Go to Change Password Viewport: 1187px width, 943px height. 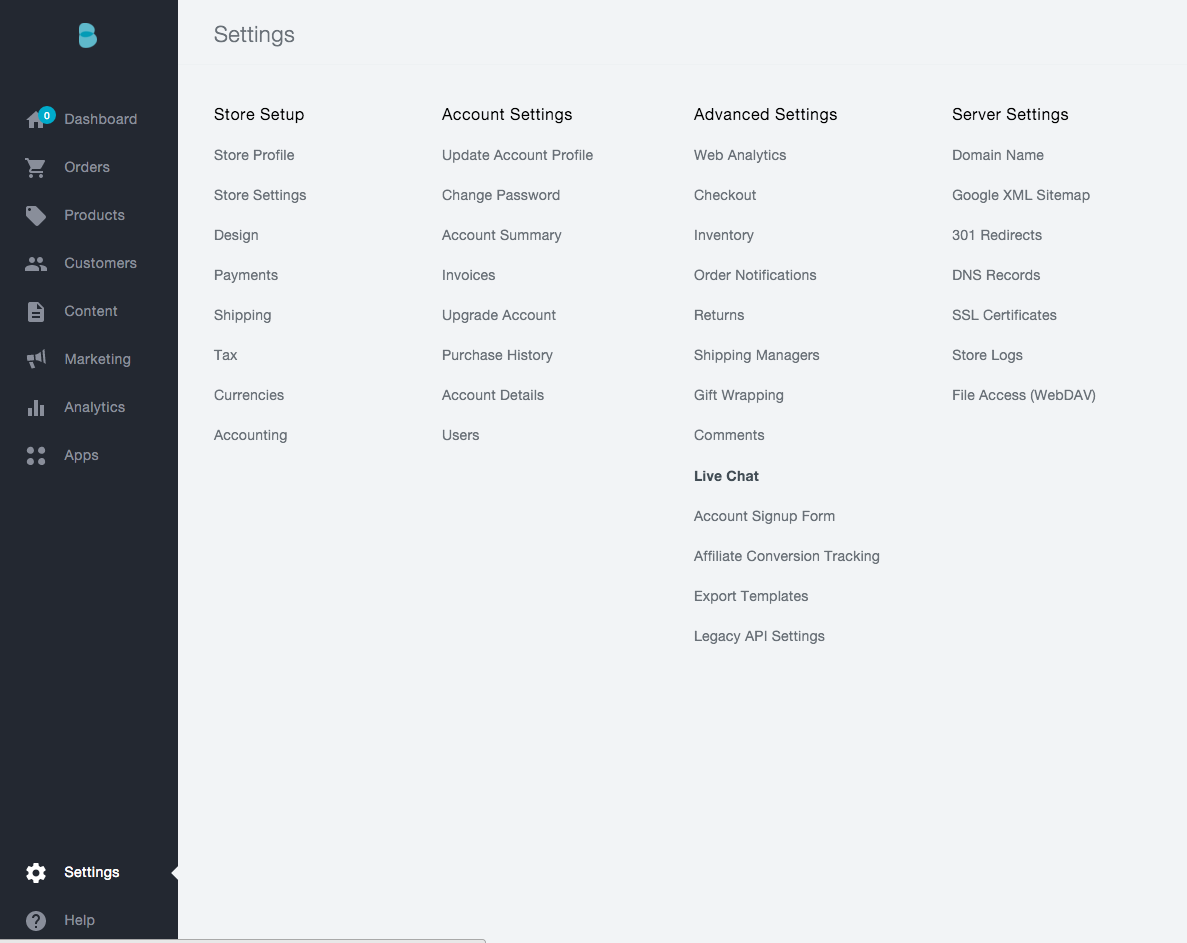[x=501, y=195]
